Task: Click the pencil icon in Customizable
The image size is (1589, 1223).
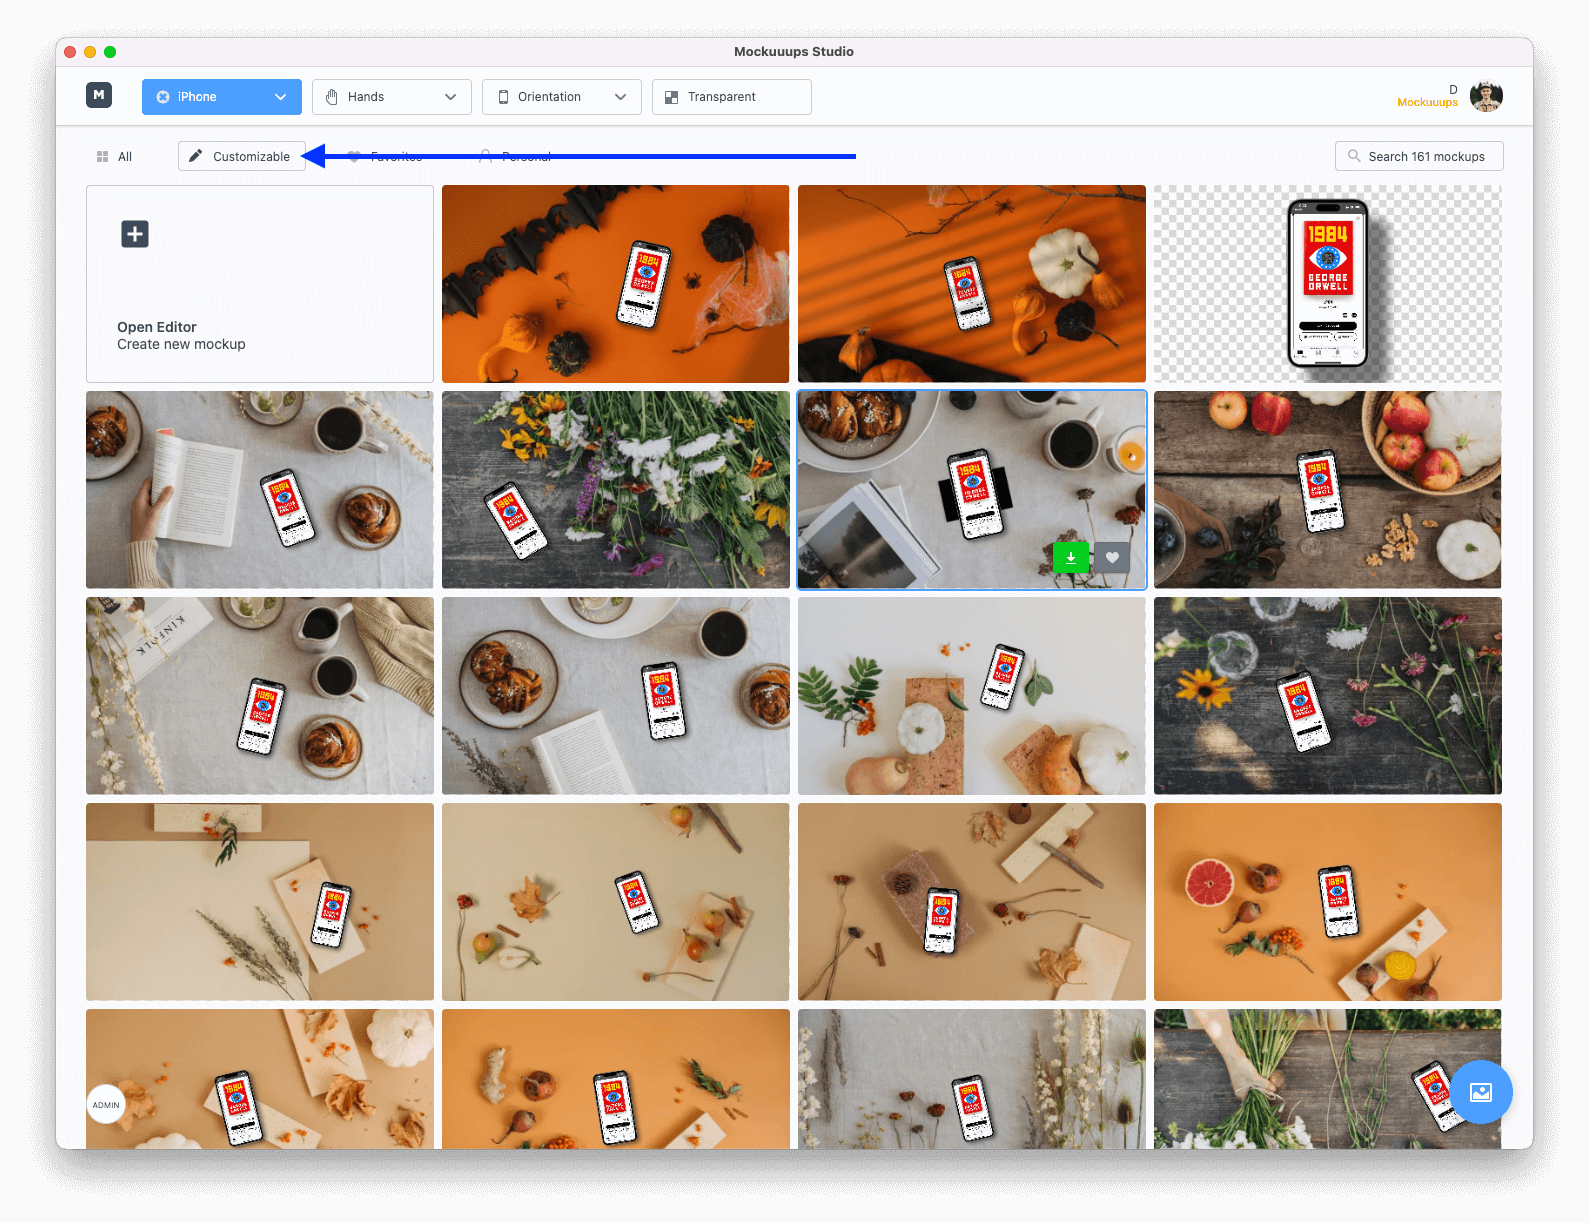Action: [x=196, y=156]
